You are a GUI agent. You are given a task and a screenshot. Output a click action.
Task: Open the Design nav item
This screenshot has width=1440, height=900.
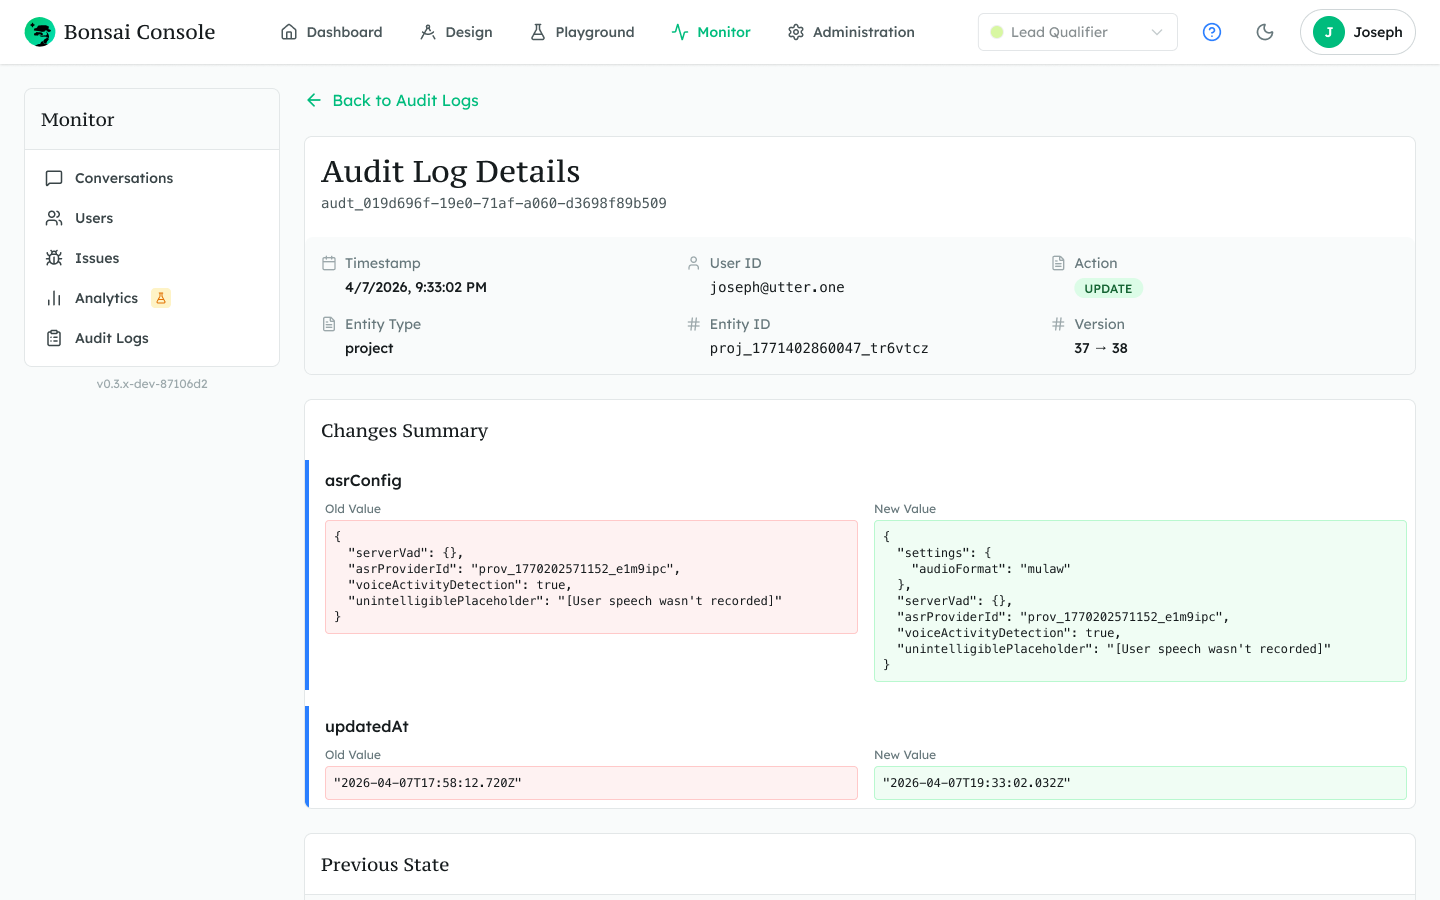[456, 32]
